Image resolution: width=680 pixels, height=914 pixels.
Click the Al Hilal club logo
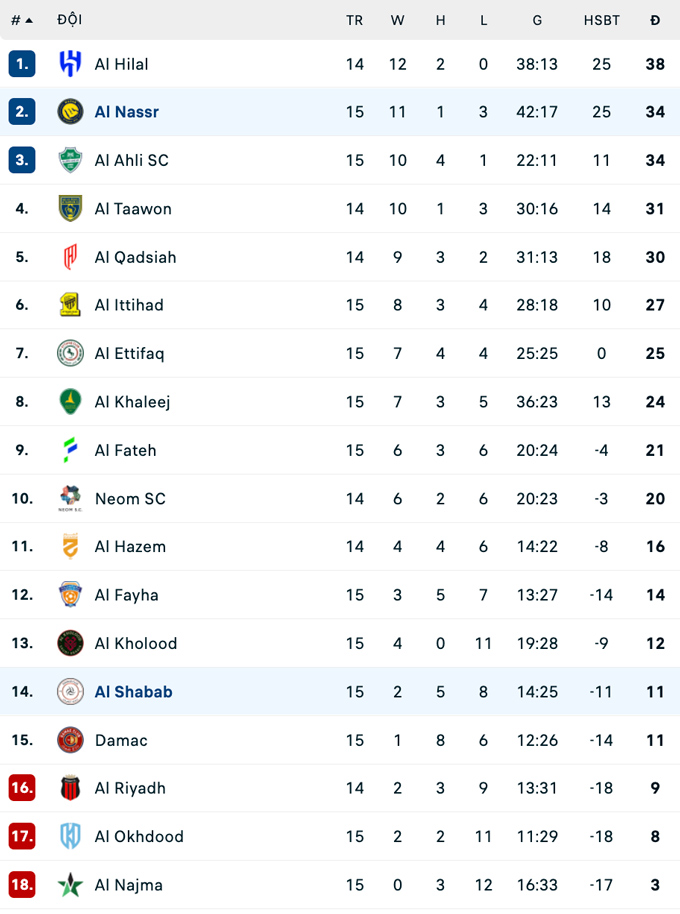70,64
